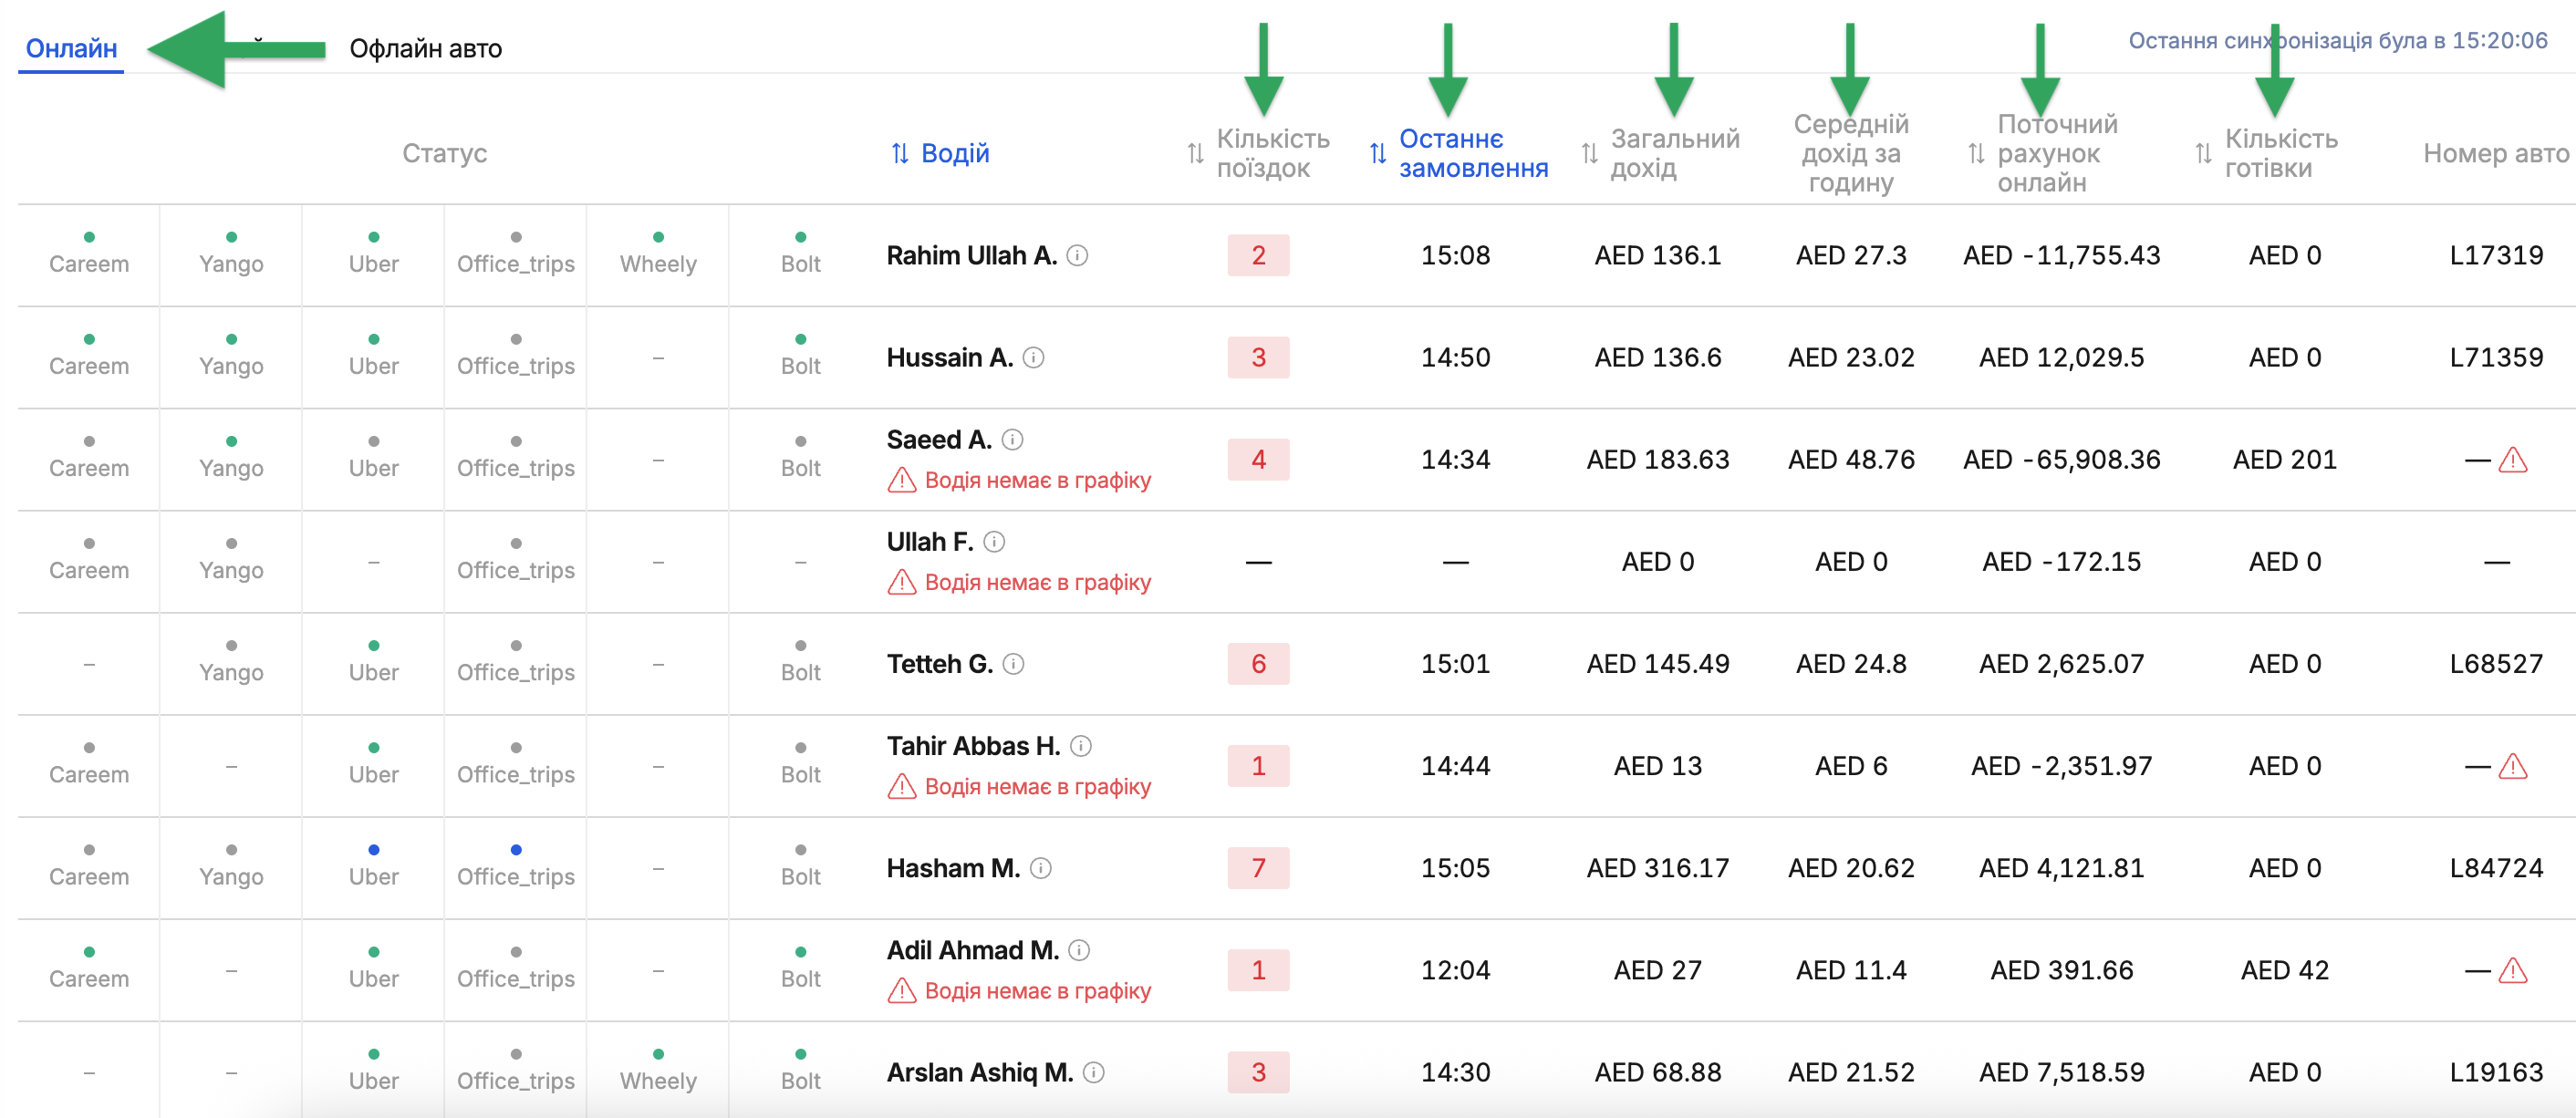Viewport: 2576px width, 1118px height.
Task: Open info icon next to Saeed A.
Action: [1012, 440]
